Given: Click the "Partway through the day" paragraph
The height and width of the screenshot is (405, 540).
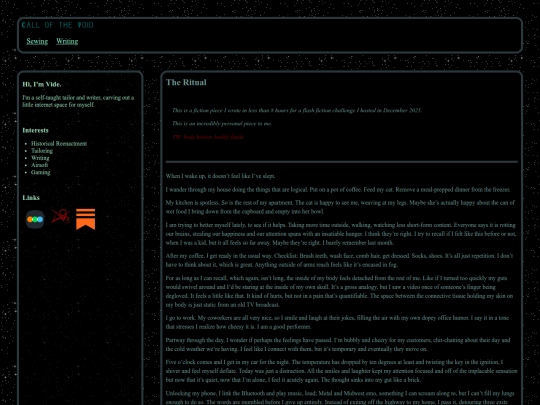Looking at the screenshot, I should (x=338, y=344).
